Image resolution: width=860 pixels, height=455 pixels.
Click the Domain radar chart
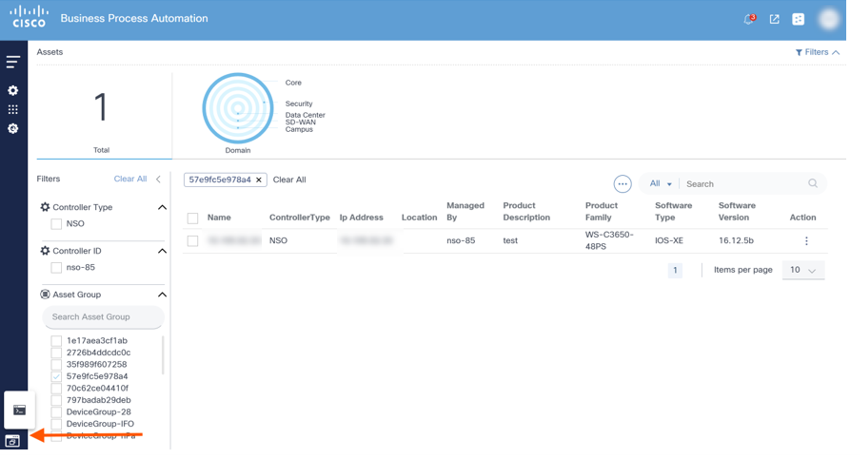238,109
